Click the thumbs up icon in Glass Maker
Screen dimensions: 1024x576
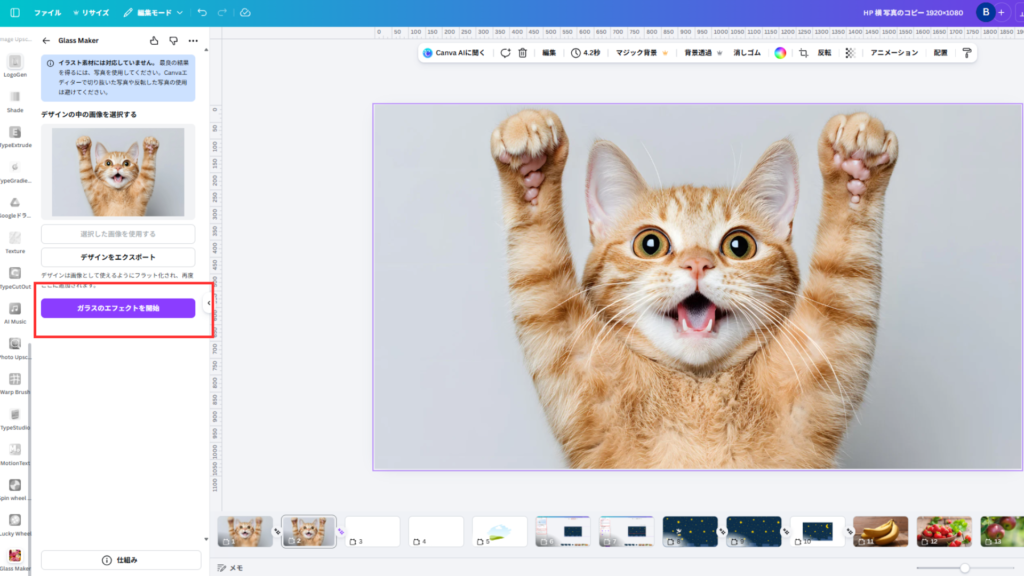[154, 41]
